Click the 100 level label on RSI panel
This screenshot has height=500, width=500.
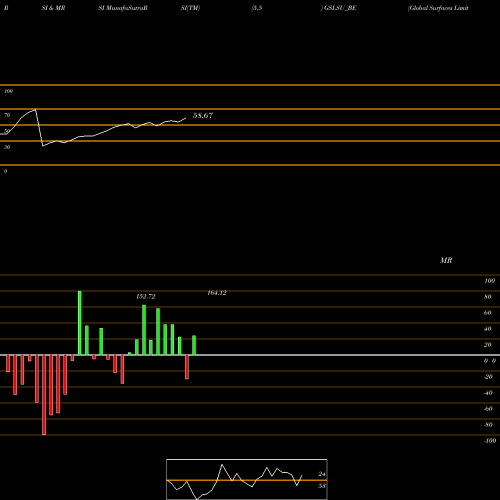coord(8,91)
